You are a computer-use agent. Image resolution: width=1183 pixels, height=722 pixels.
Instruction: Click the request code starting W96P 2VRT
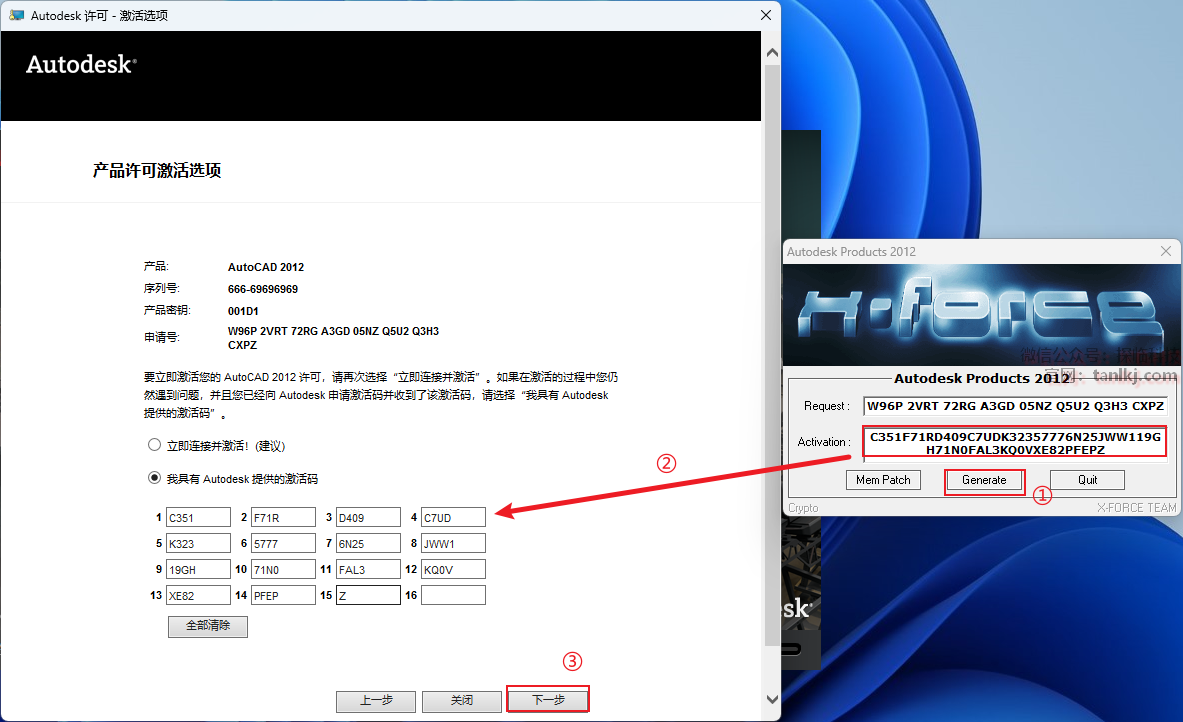pos(333,338)
